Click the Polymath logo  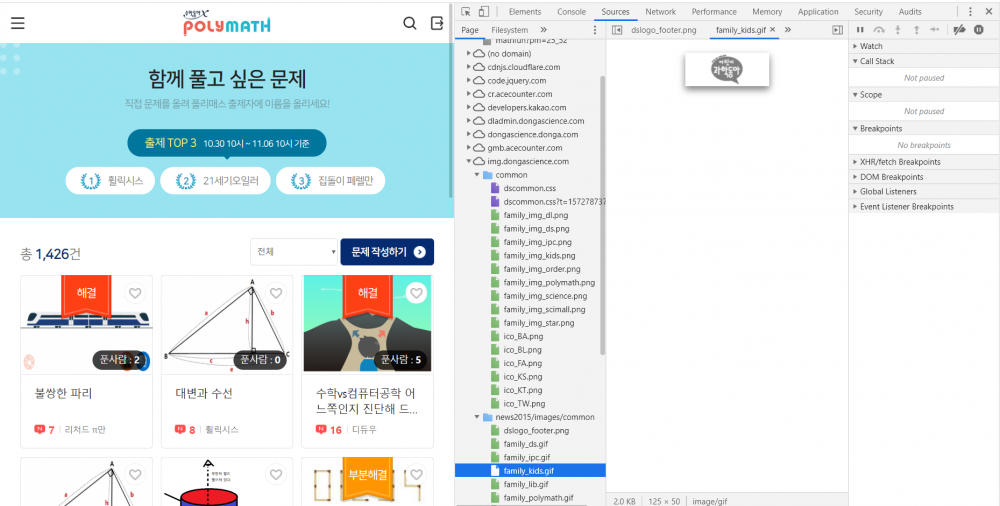point(227,23)
